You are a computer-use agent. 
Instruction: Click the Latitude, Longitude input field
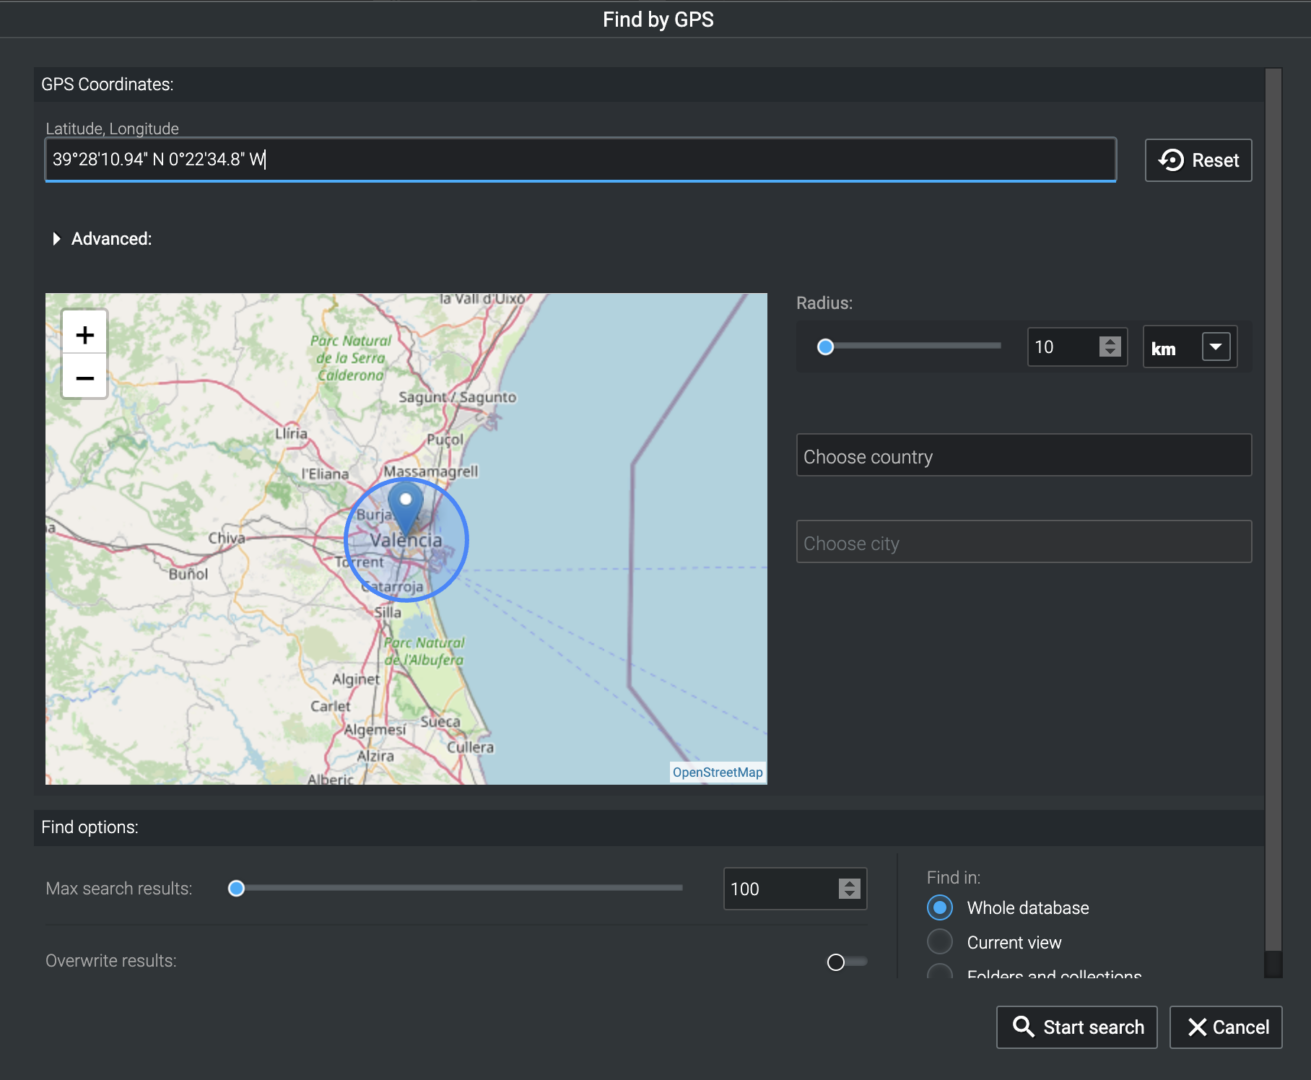[x=580, y=159]
